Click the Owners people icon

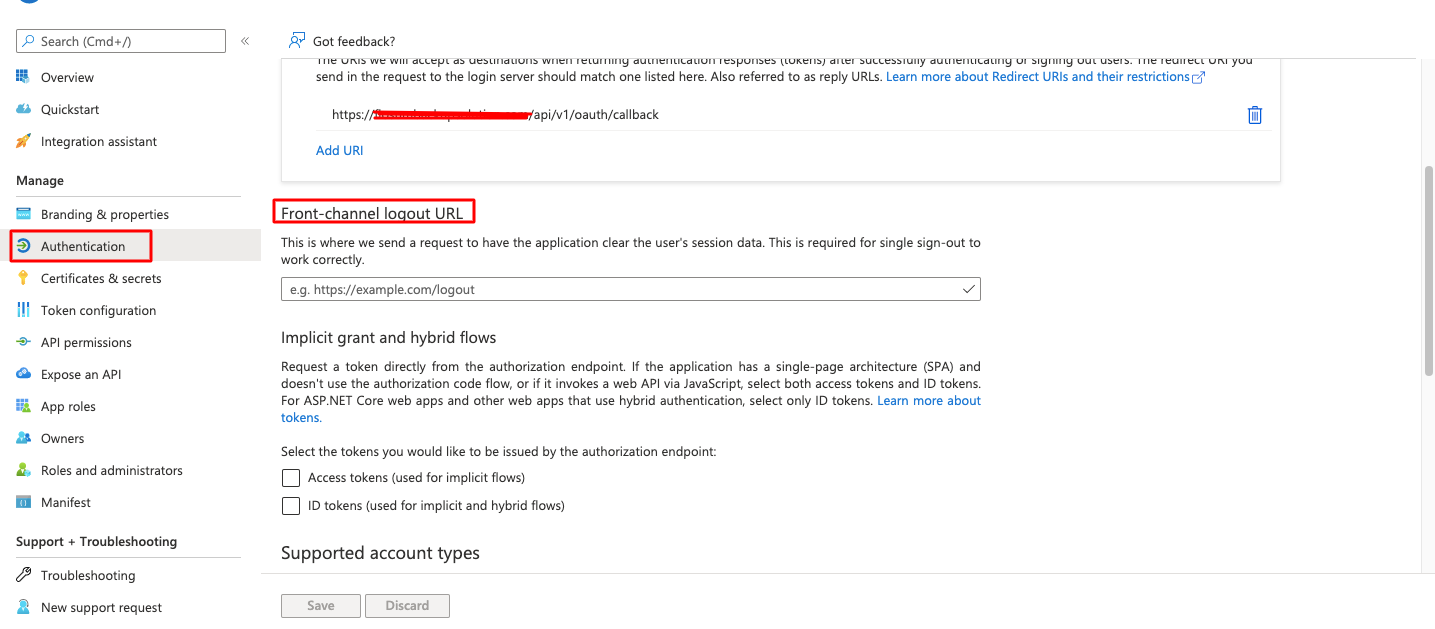click(x=24, y=439)
